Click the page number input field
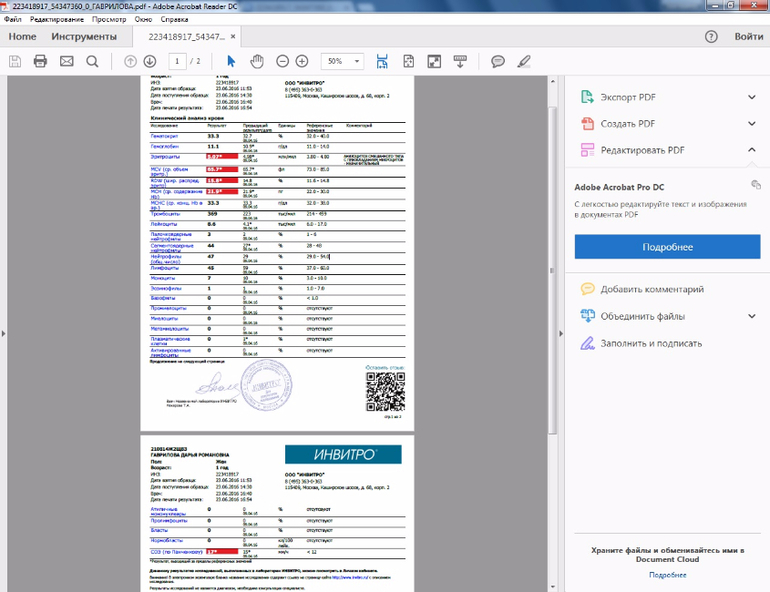The height and width of the screenshot is (592, 770). click(x=177, y=61)
